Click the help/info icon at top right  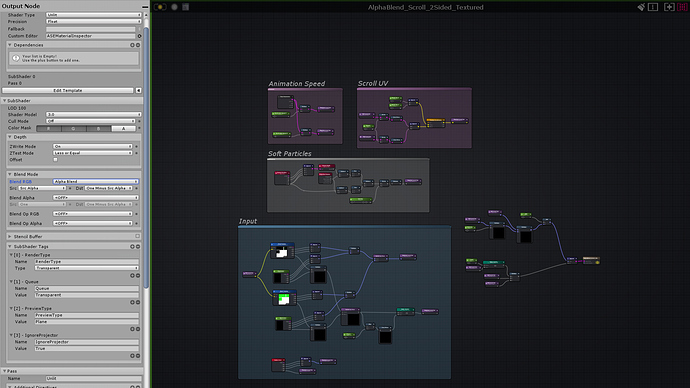click(x=653, y=7)
